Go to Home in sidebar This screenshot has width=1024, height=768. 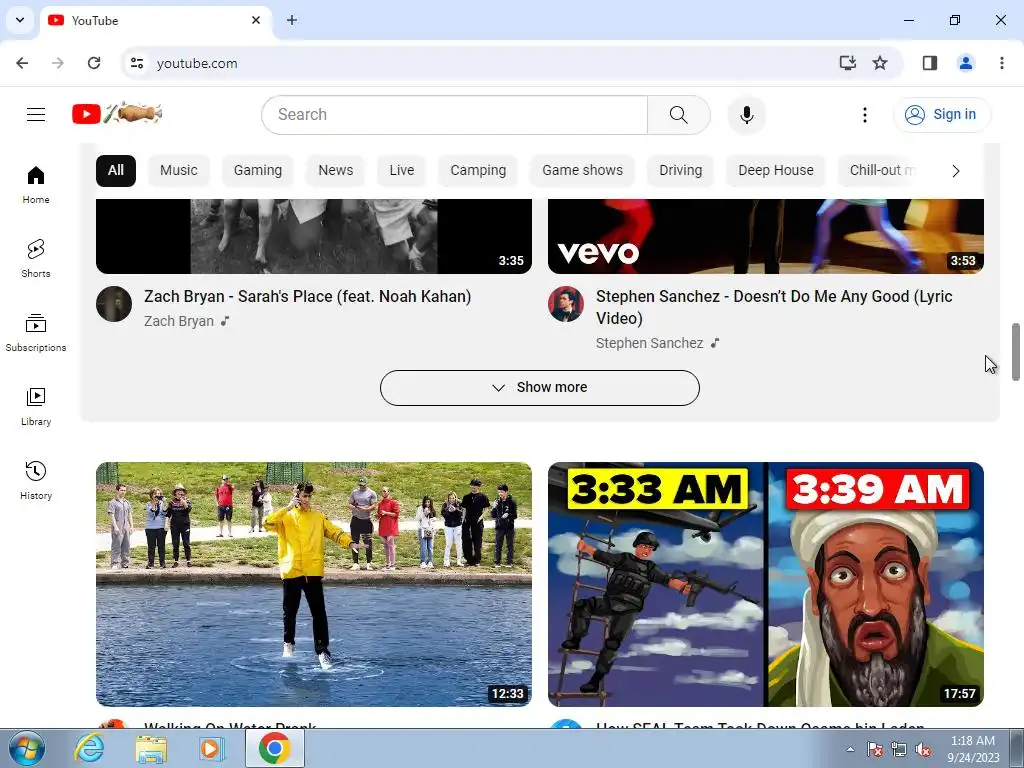pos(36,184)
